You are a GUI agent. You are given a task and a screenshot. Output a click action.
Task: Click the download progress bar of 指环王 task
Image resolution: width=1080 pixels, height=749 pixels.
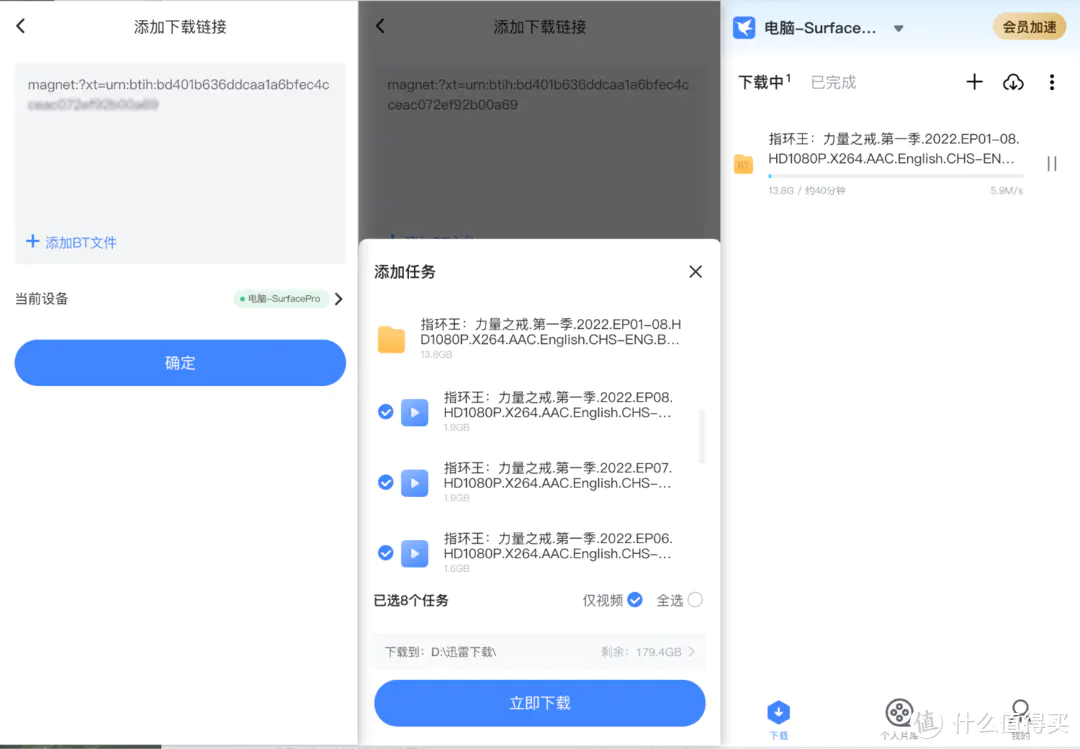(895, 176)
